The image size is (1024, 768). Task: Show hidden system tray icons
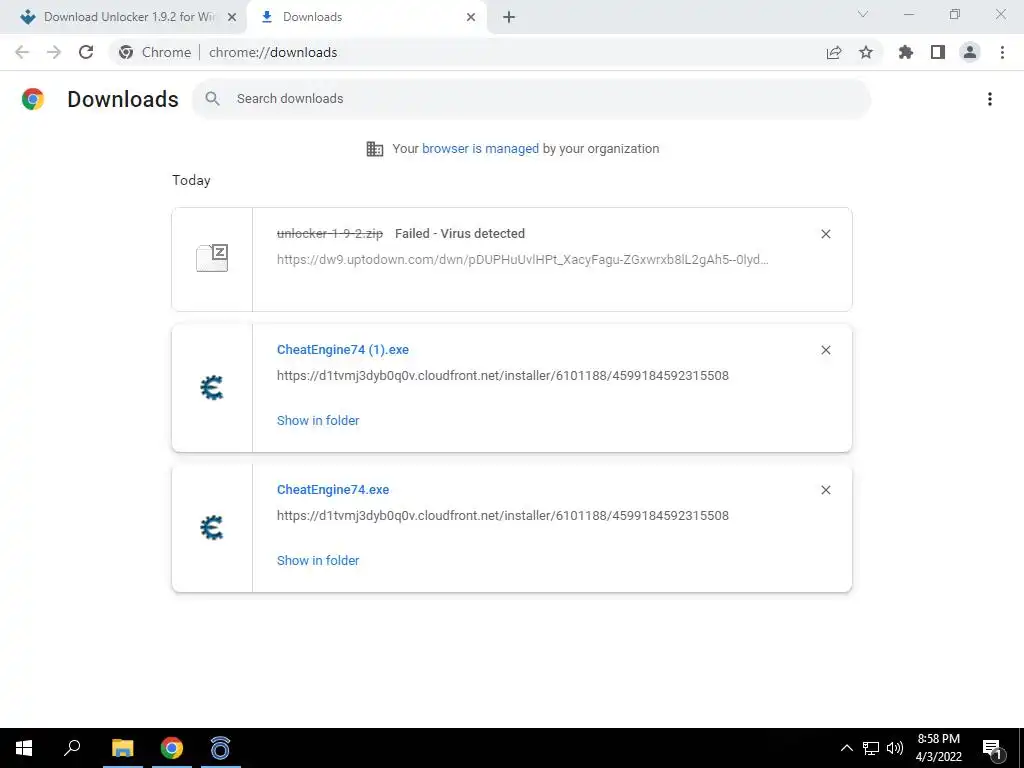(x=846, y=748)
